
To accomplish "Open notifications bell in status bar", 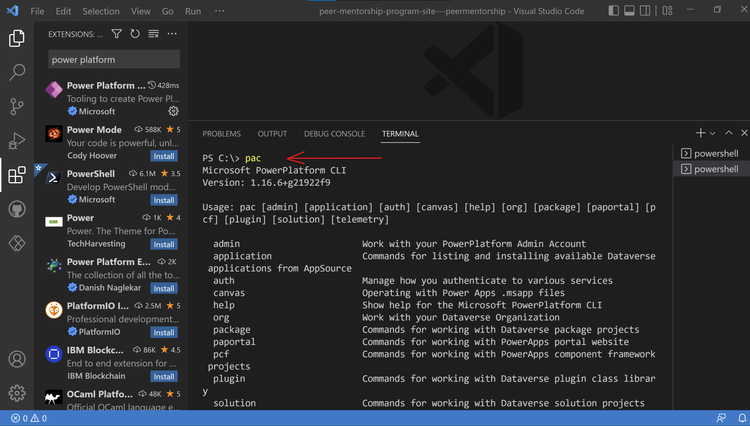I will (x=742, y=418).
